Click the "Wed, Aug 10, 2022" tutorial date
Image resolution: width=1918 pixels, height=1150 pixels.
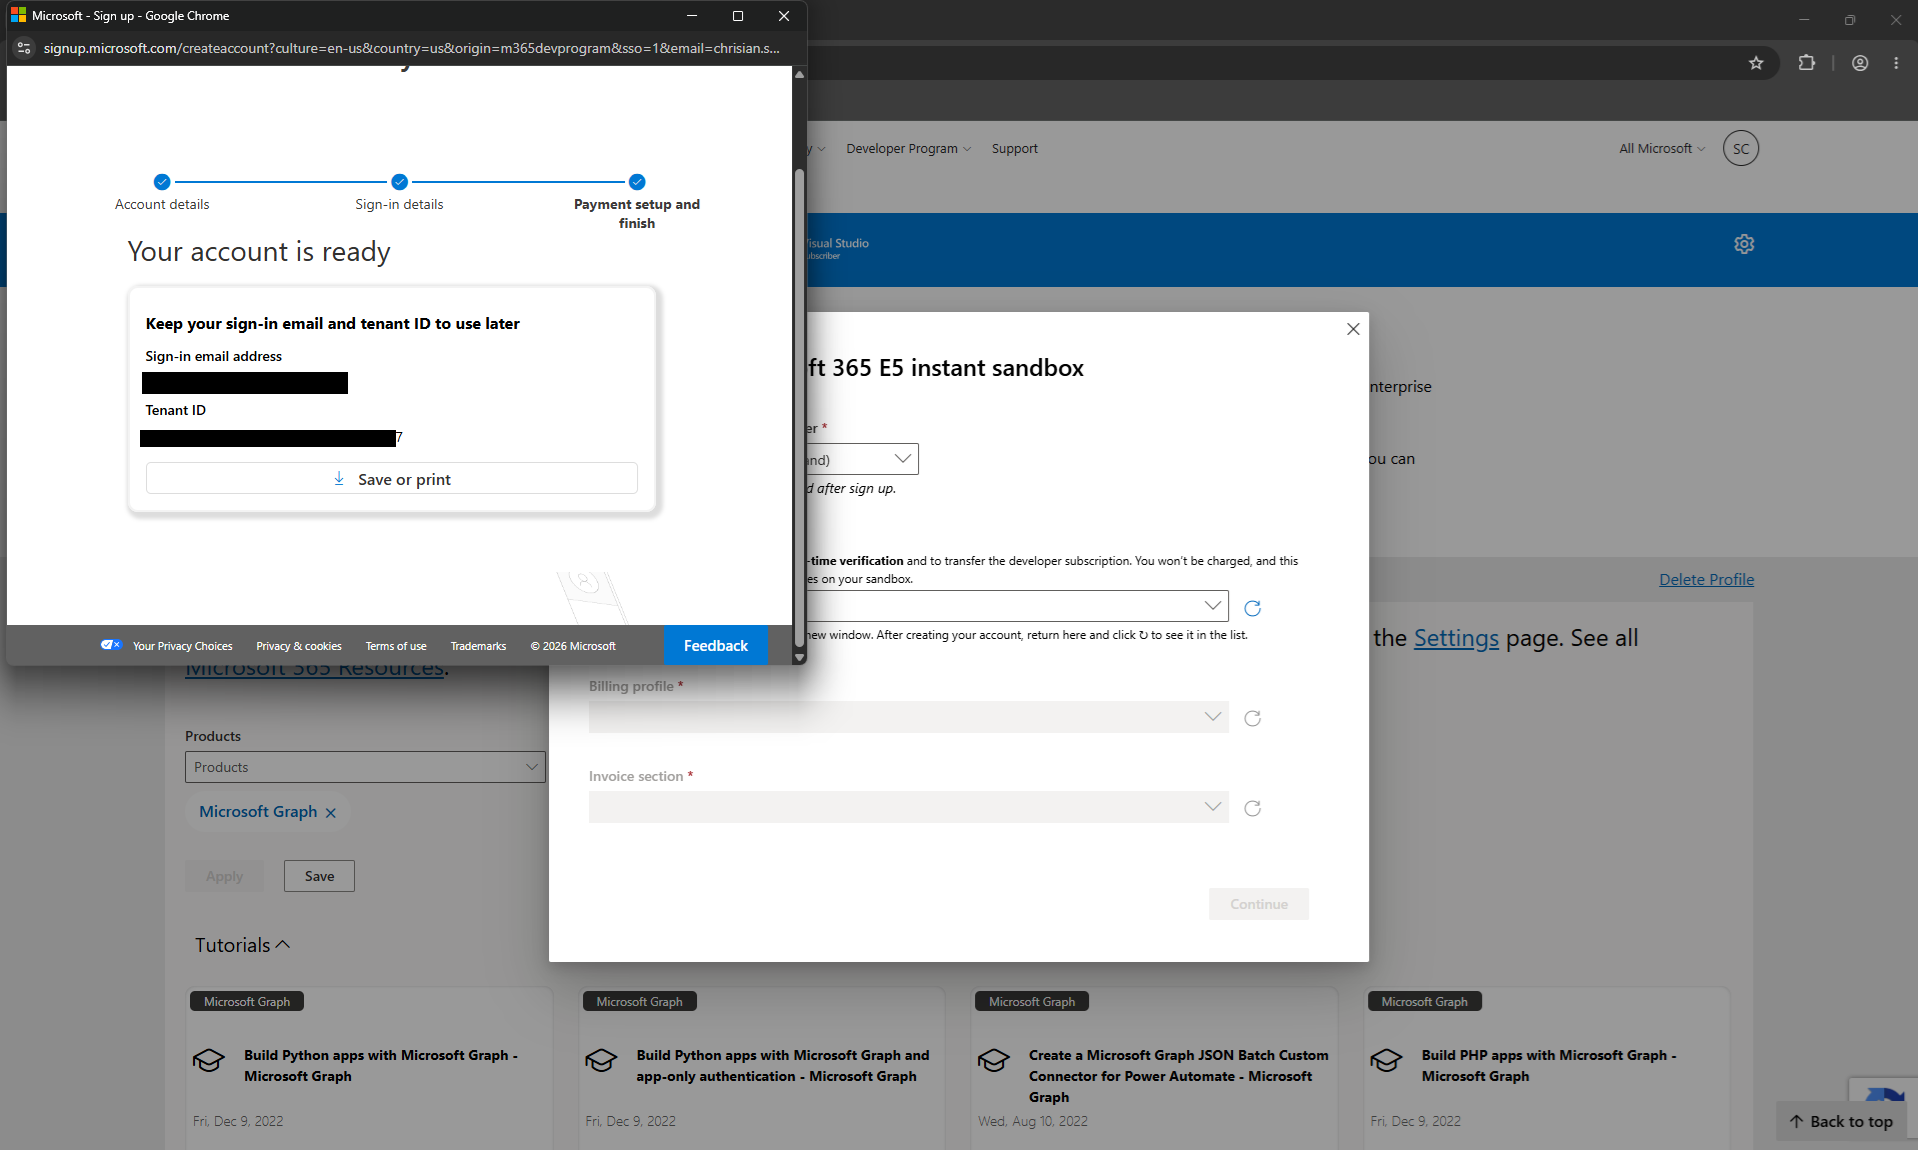[1033, 1121]
